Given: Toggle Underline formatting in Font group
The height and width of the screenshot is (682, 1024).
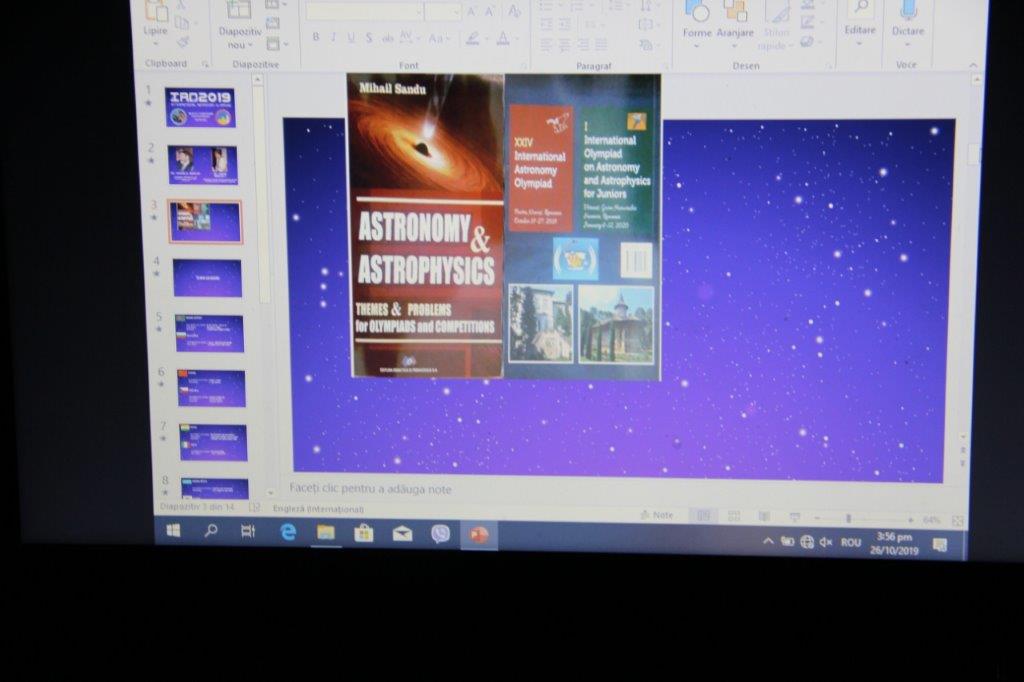Looking at the screenshot, I should coord(351,38).
